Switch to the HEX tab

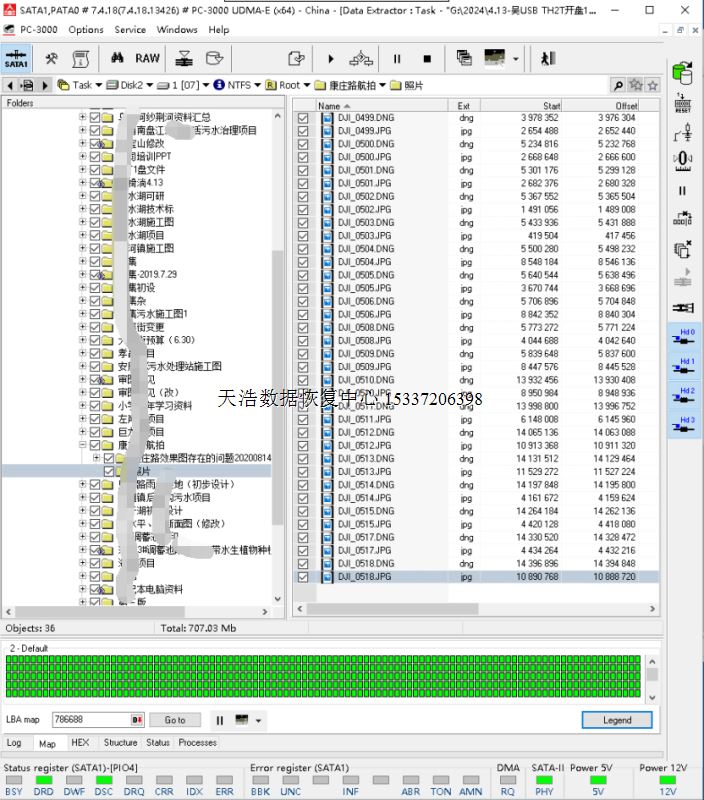tap(80, 743)
